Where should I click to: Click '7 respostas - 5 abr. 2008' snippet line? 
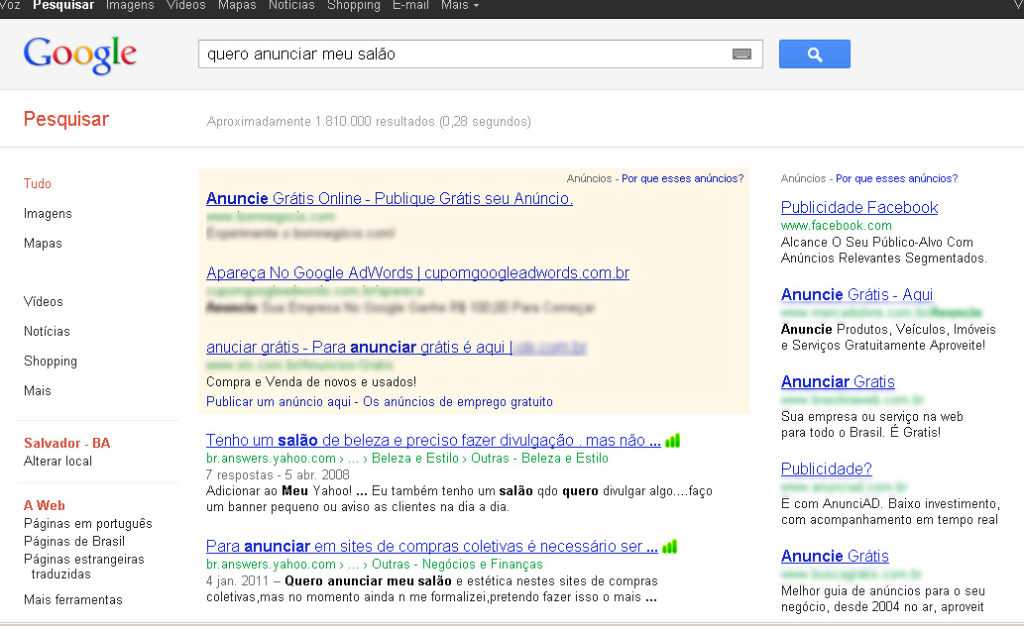click(x=278, y=475)
